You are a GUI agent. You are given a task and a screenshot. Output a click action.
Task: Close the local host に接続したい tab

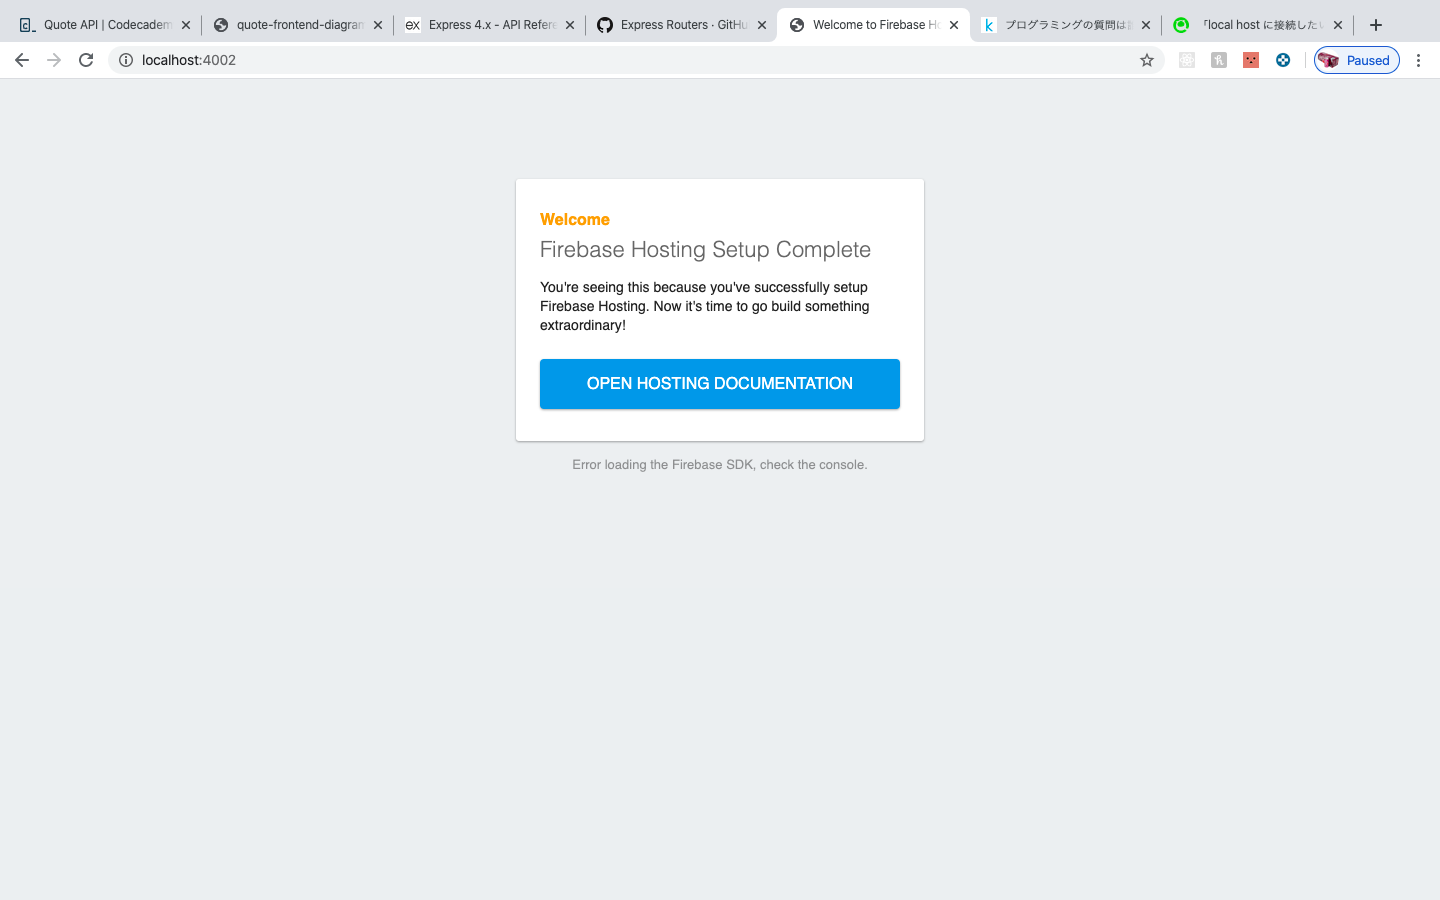point(1338,25)
